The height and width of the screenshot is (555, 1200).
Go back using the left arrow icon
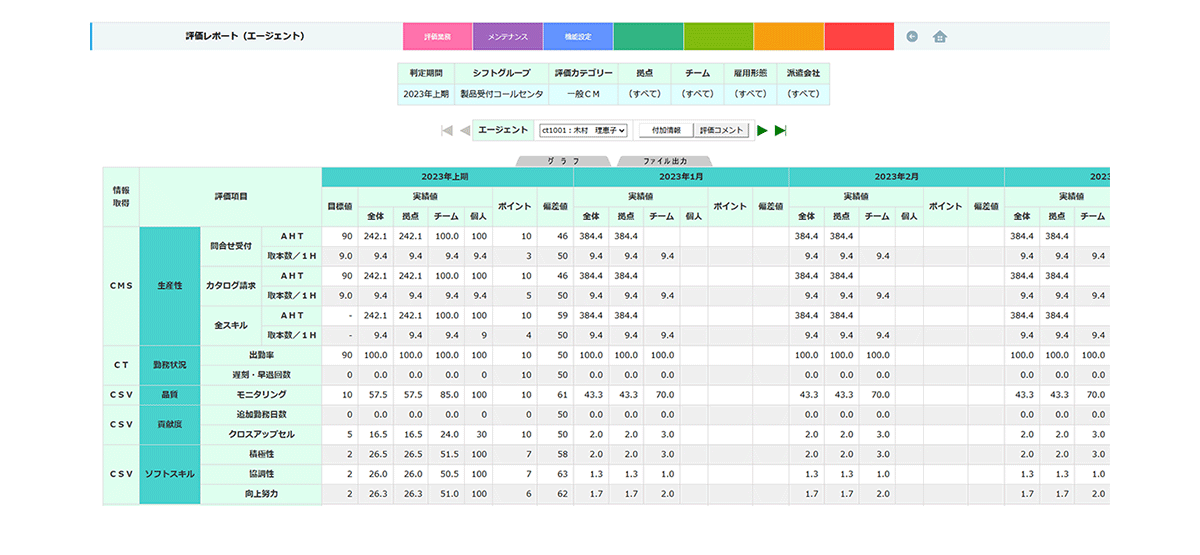[911, 36]
